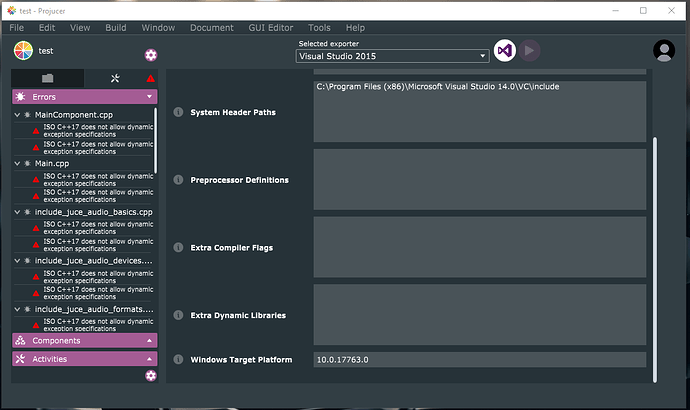The height and width of the screenshot is (410, 690).
Task: Click the Extra Compiler Flags text field
Action: [480, 247]
